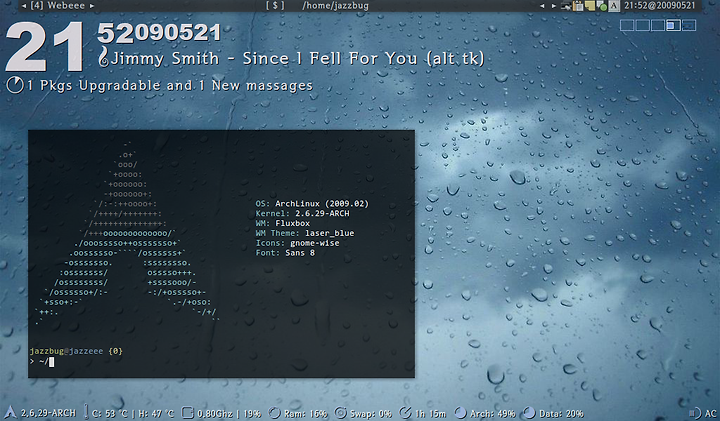
Task: Switch to first workspace in pager
Action: point(627,25)
